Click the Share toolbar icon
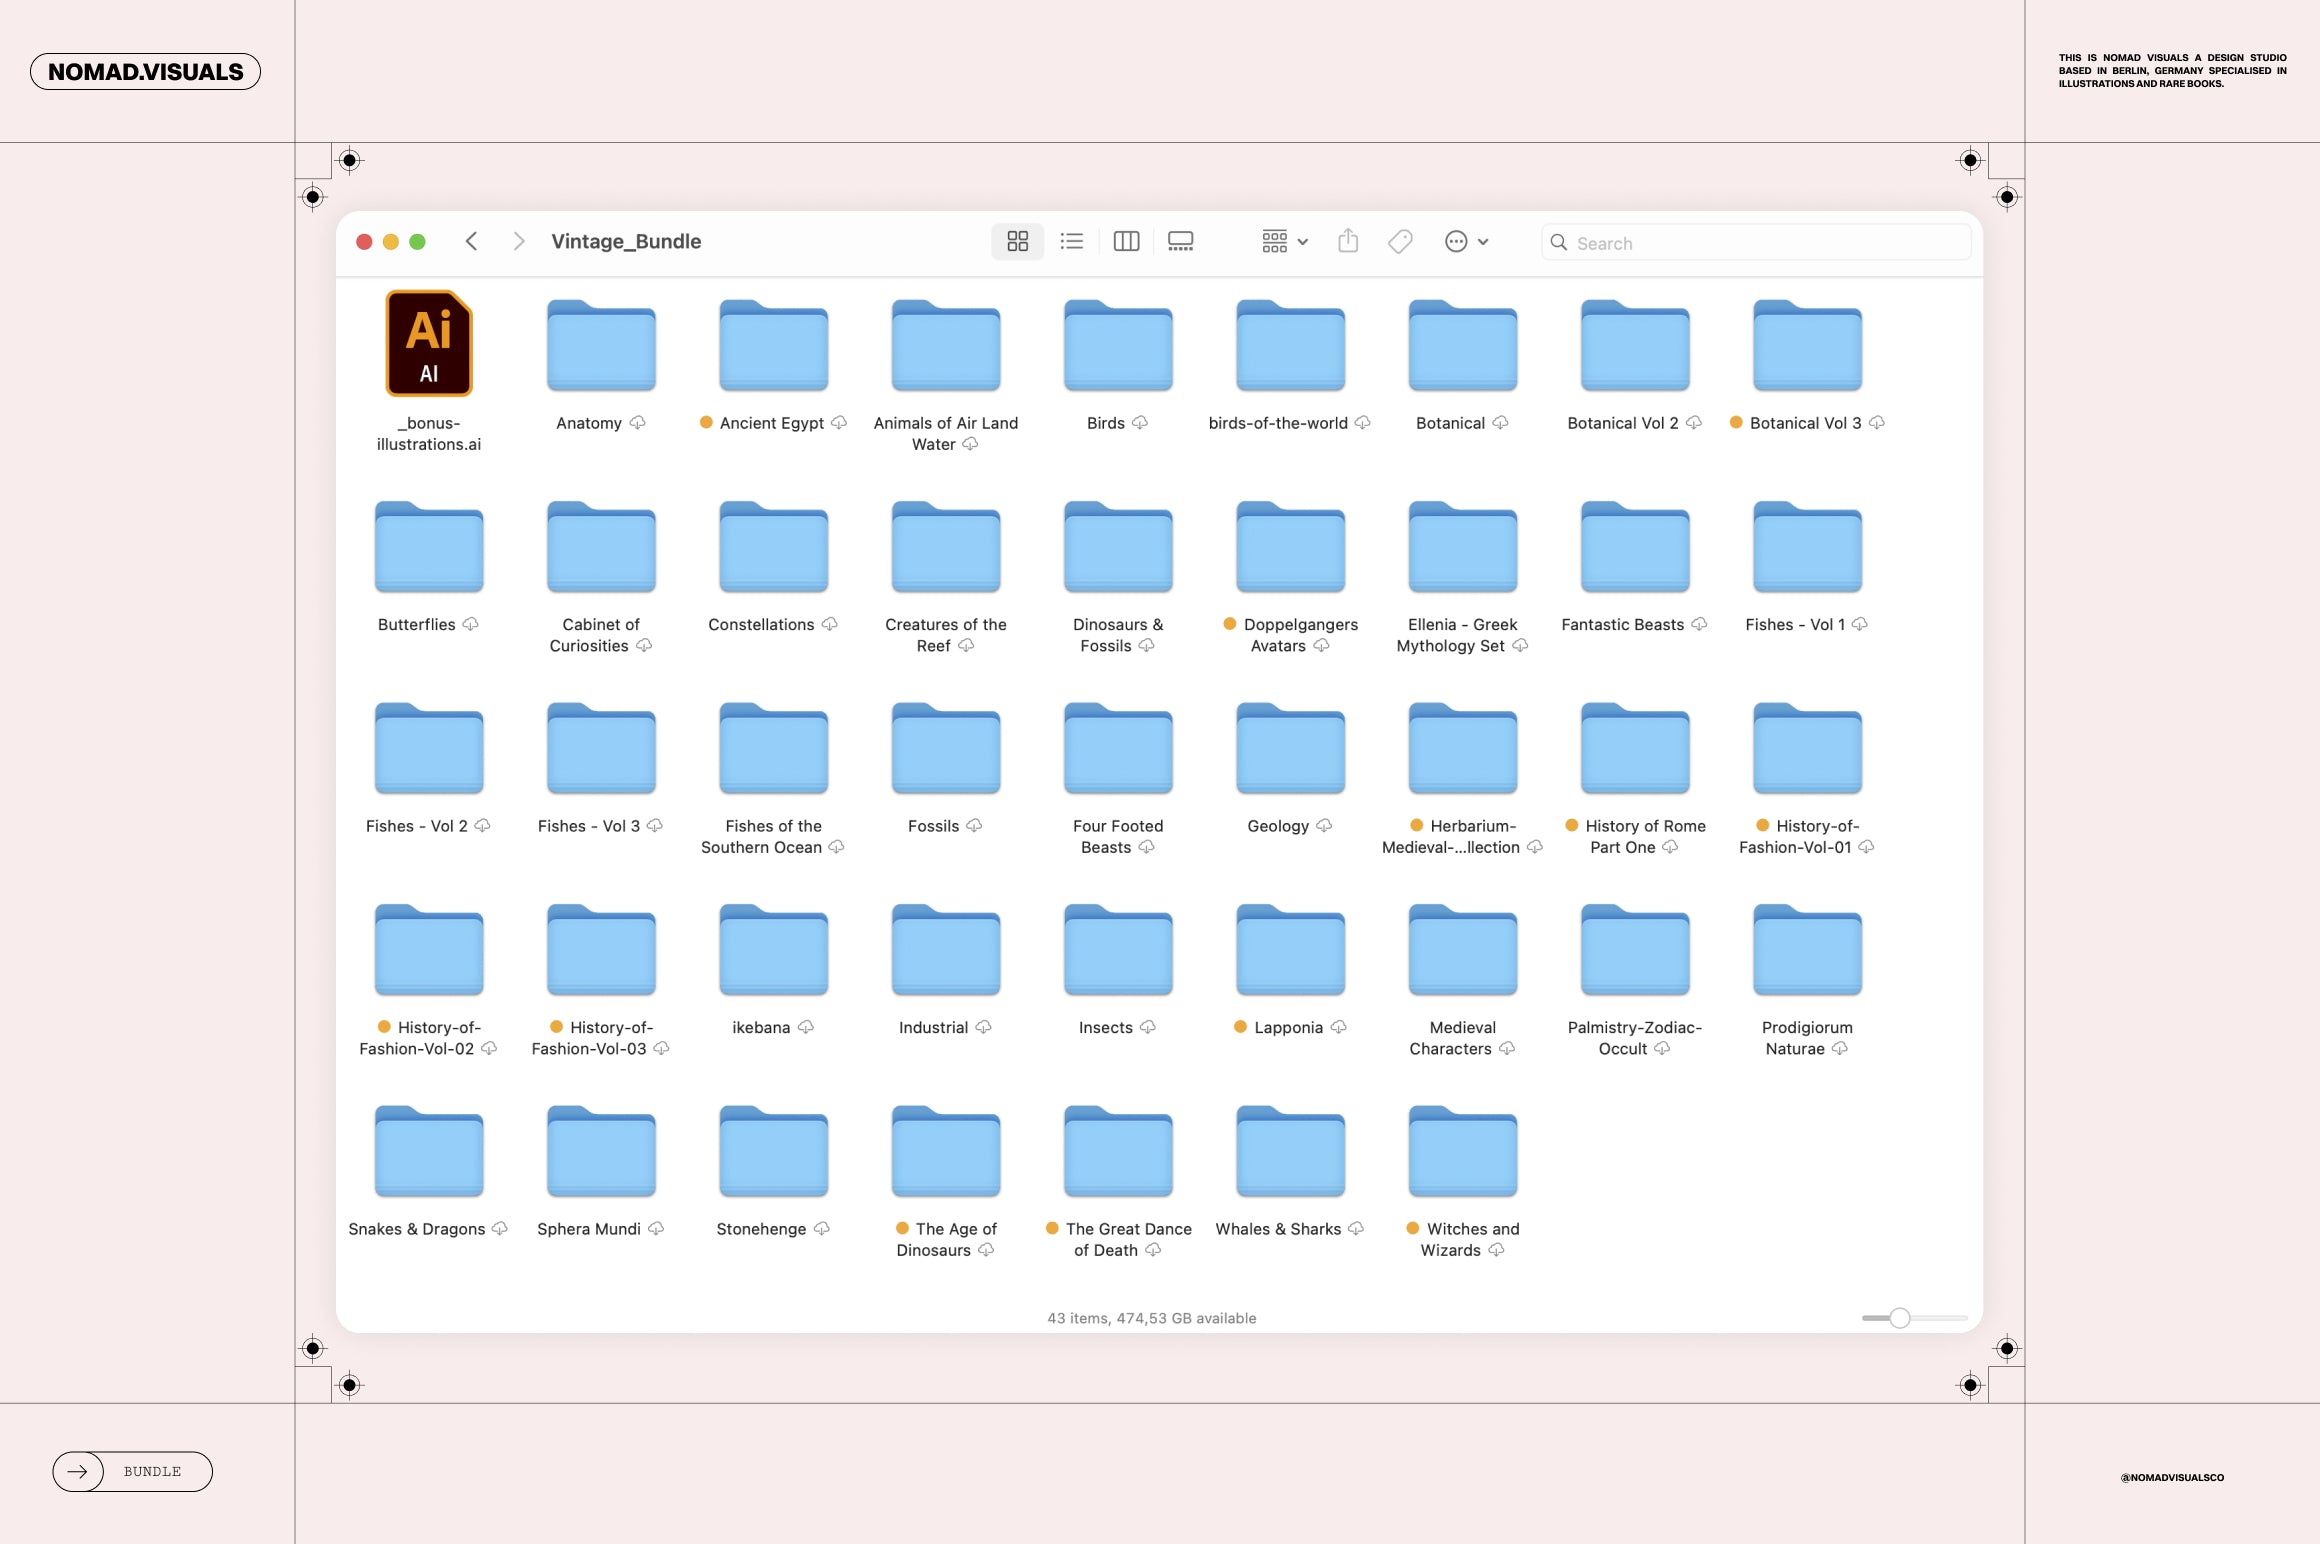The image size is (2320, 1544). tap(1348, 242)
